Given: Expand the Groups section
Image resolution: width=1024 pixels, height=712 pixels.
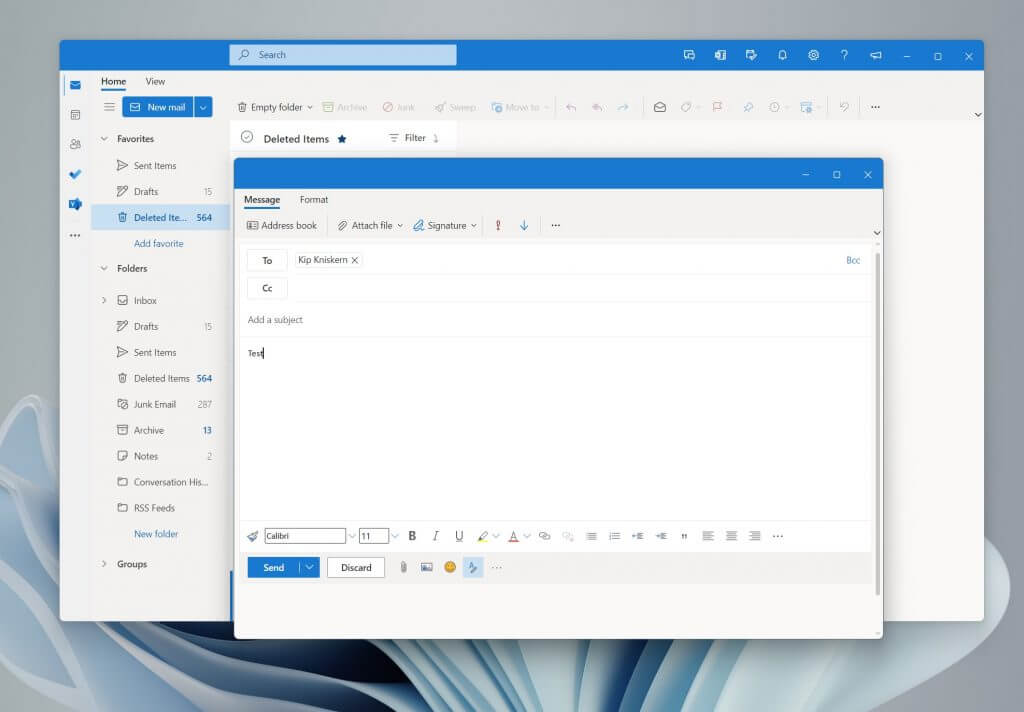Looking at the screenshot, I should [x=104, y=564].
